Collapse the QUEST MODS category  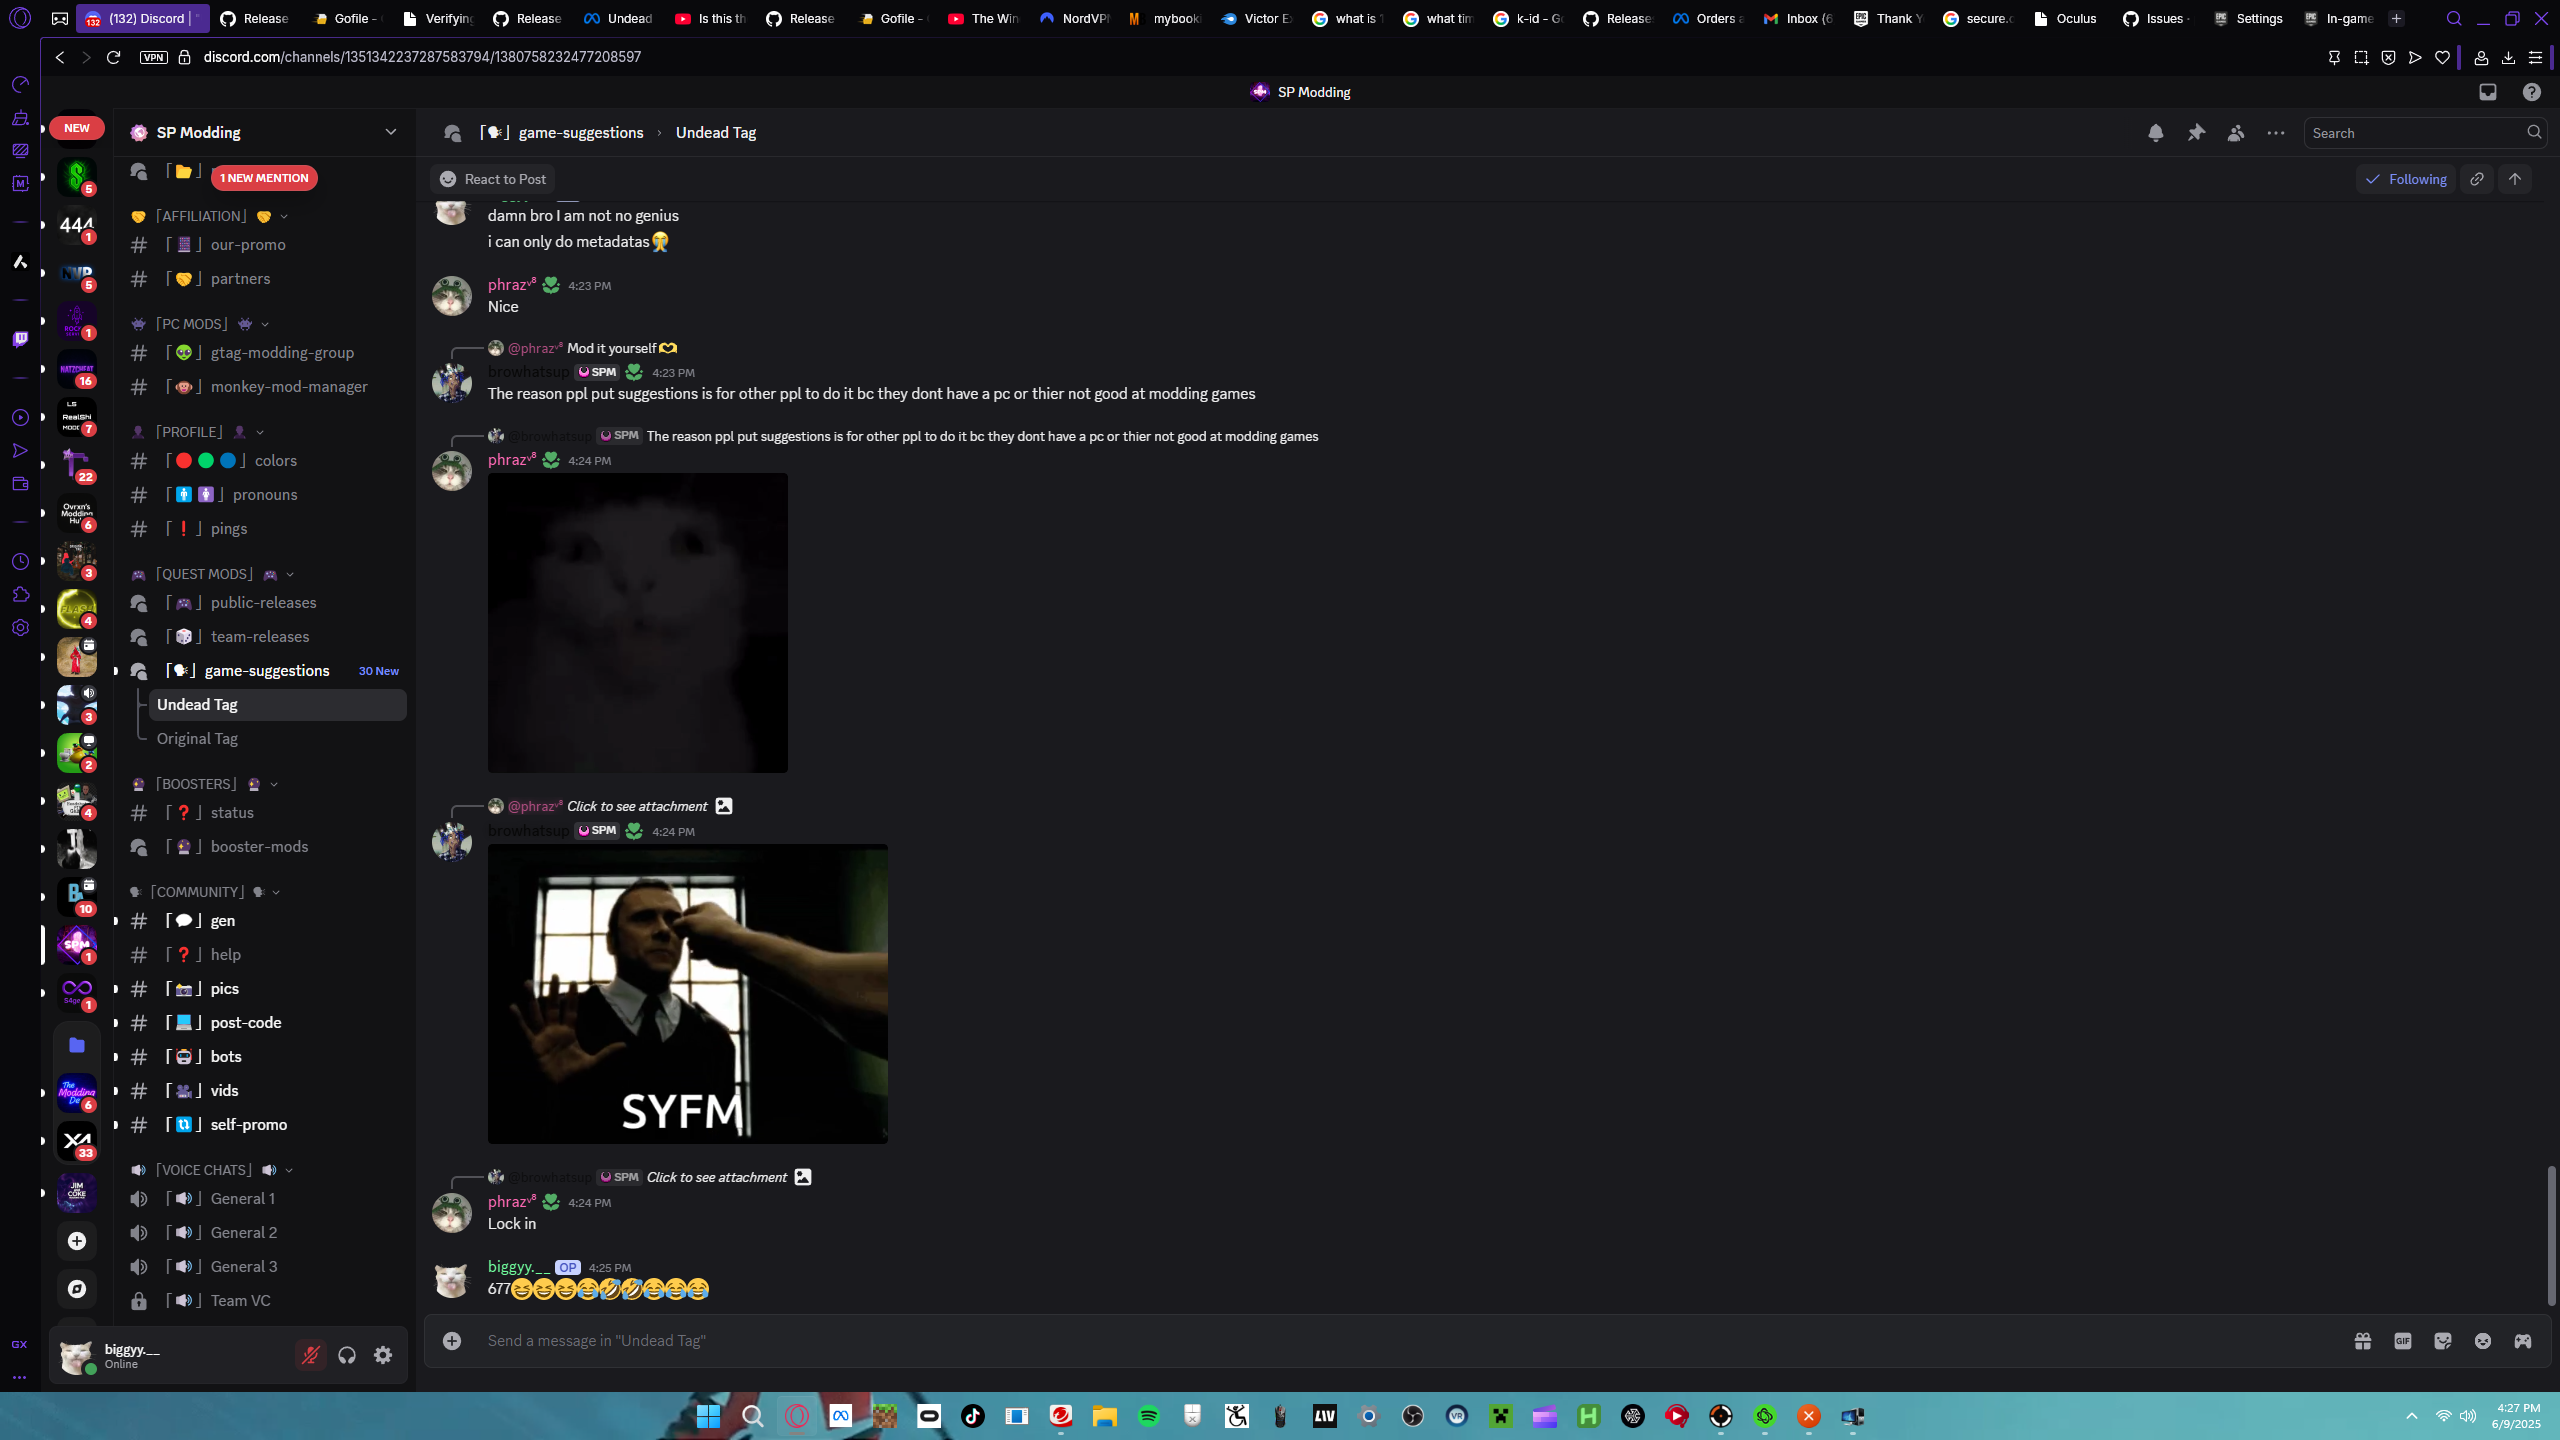point(205,574)
